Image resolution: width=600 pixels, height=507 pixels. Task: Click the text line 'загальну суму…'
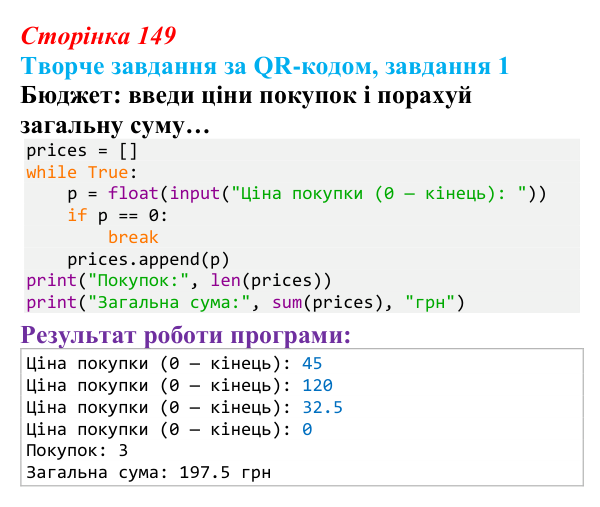pyautogui.click(x=115, y=125)
